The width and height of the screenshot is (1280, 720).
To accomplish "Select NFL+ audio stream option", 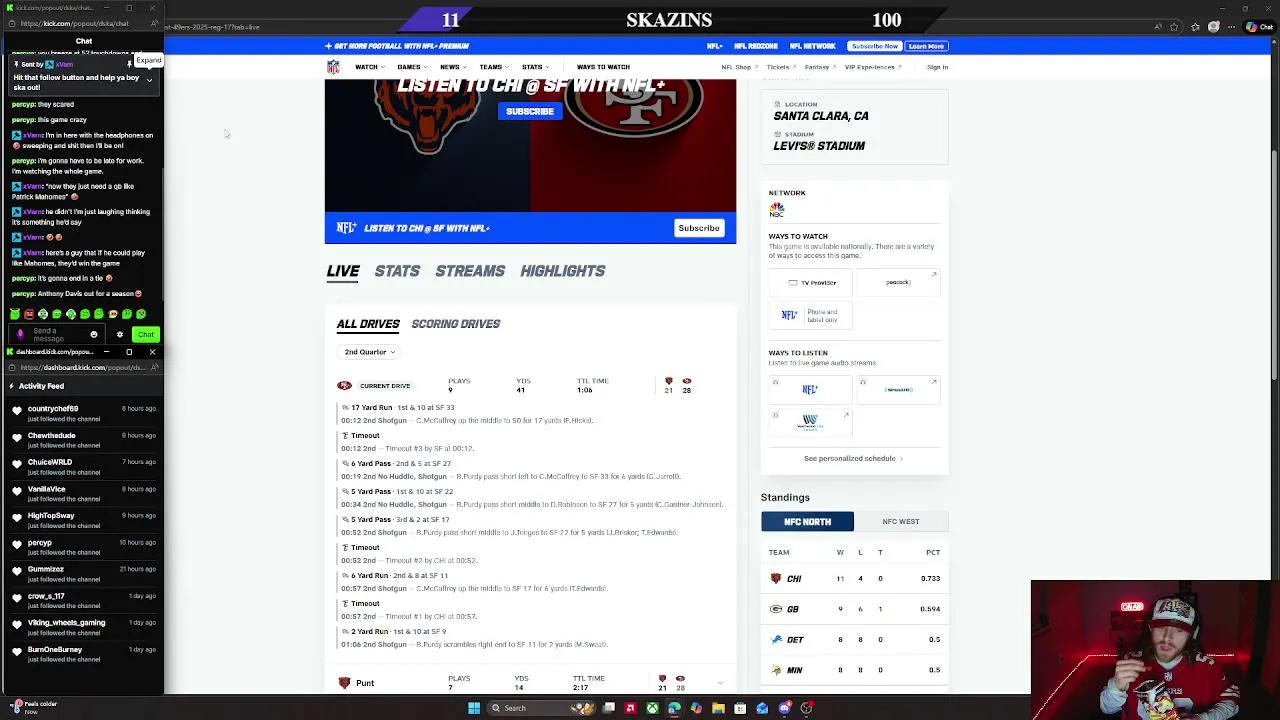I will click(x=810, y=390).
